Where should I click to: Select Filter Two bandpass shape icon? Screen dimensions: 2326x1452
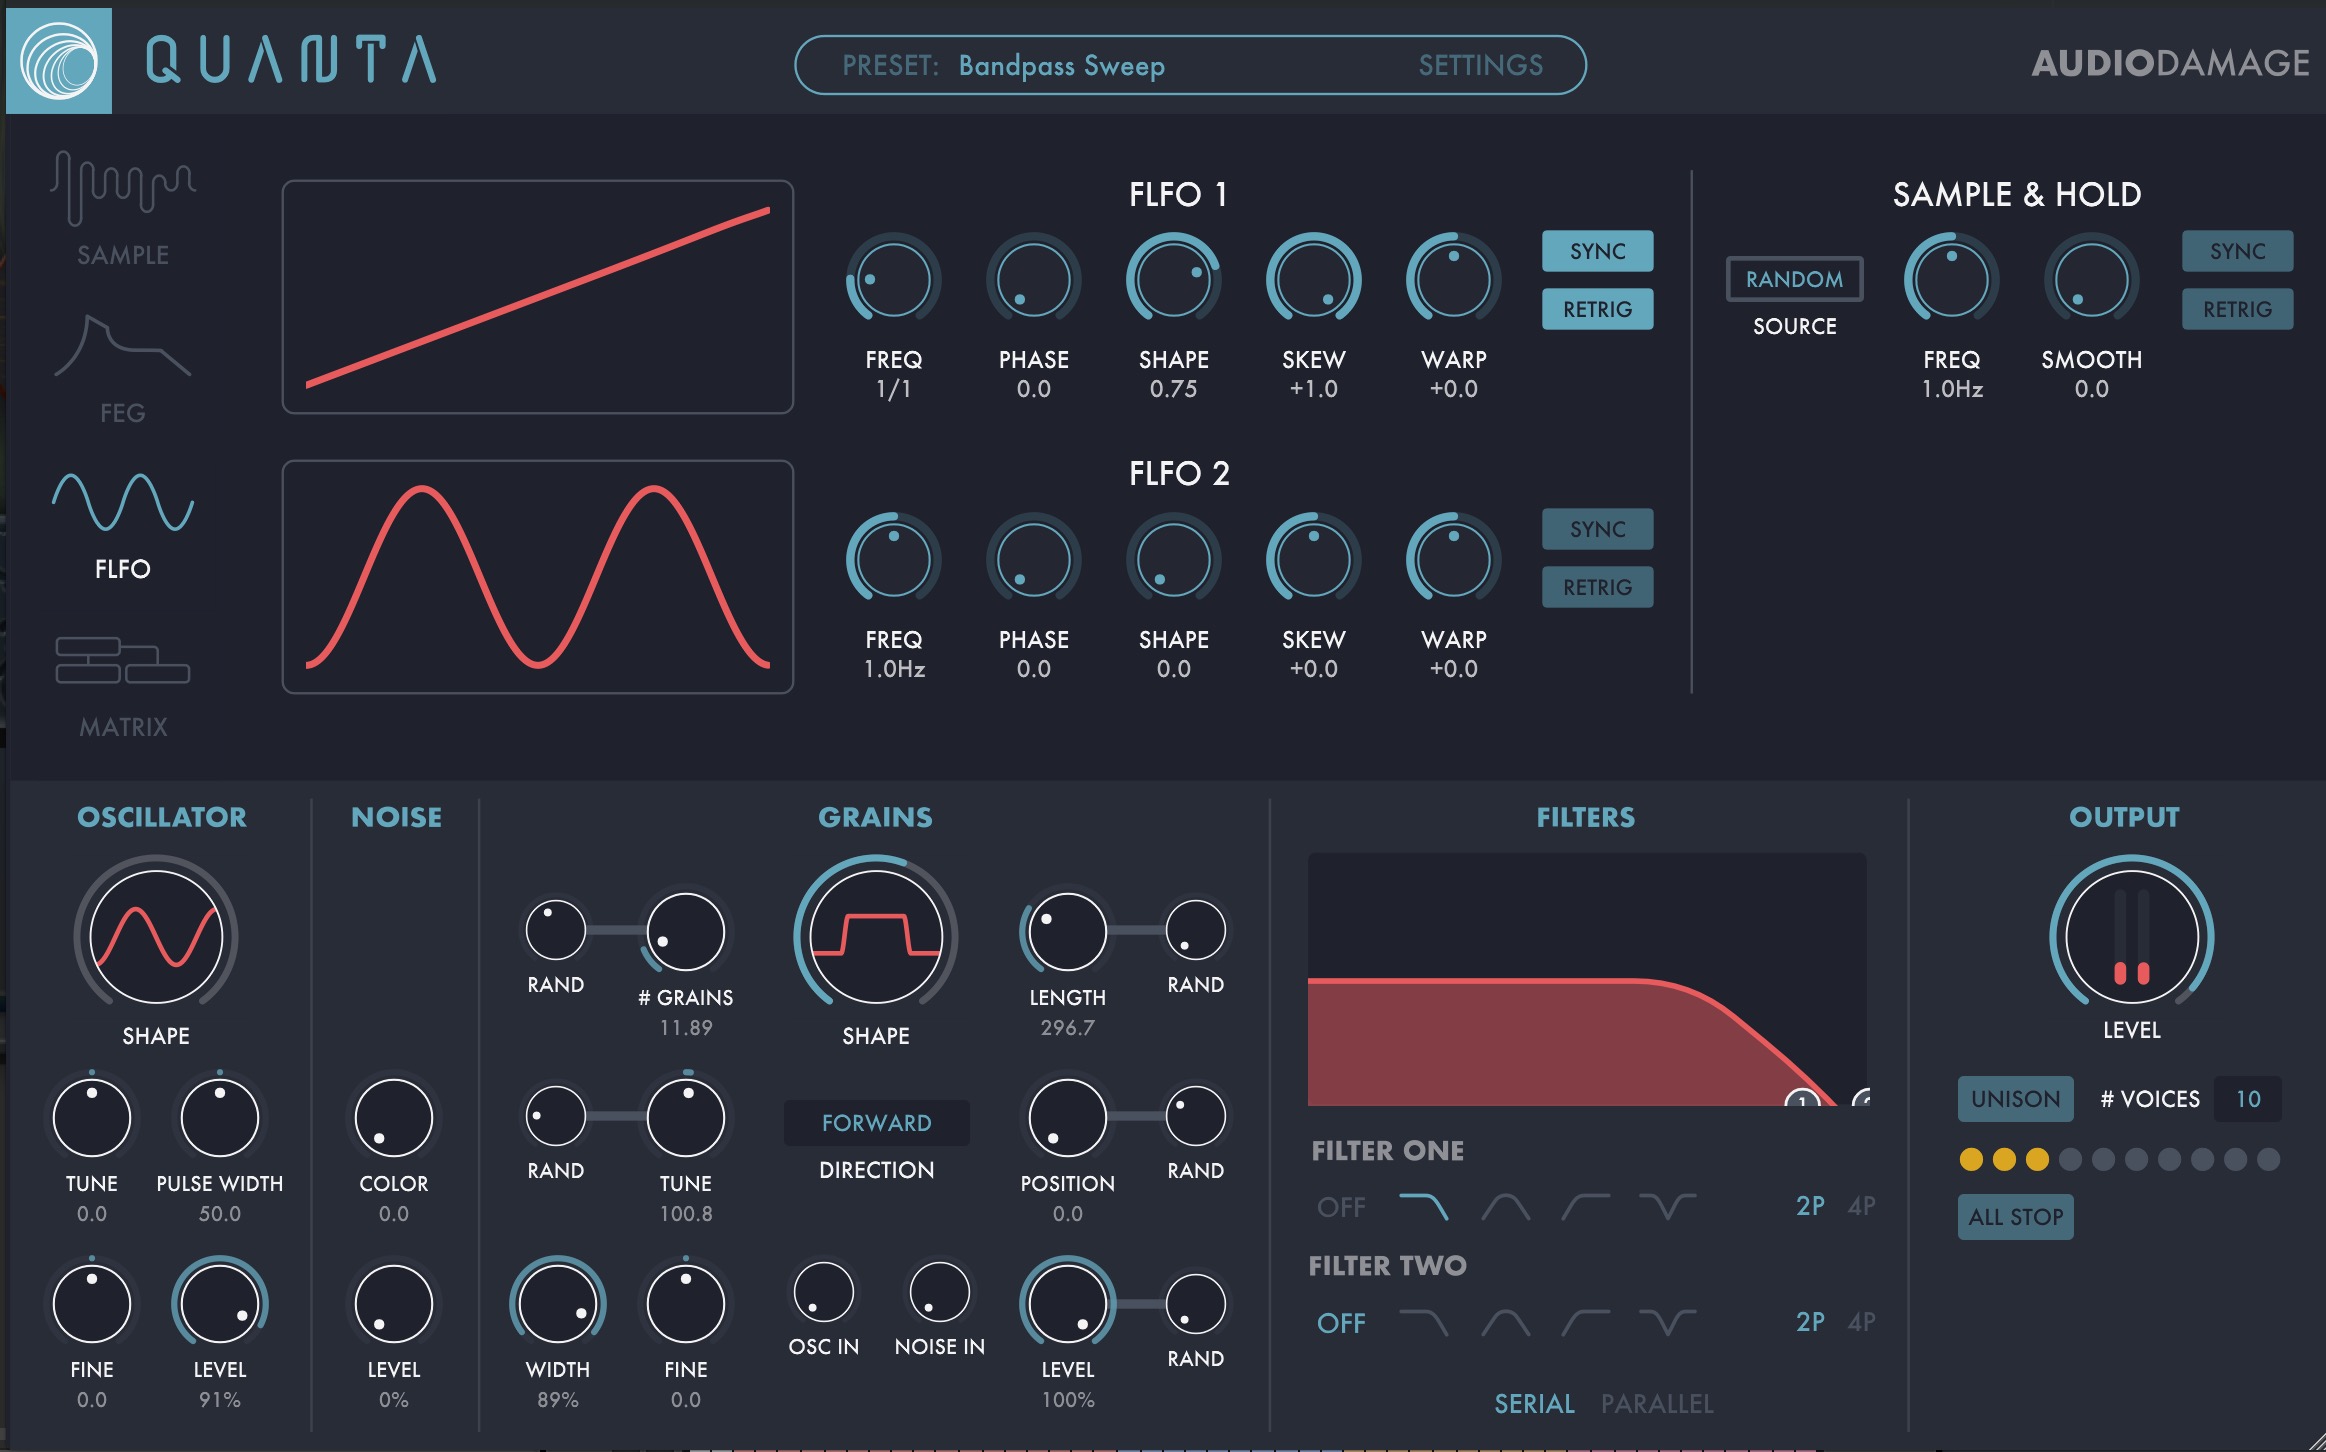click(1505, 1323)
